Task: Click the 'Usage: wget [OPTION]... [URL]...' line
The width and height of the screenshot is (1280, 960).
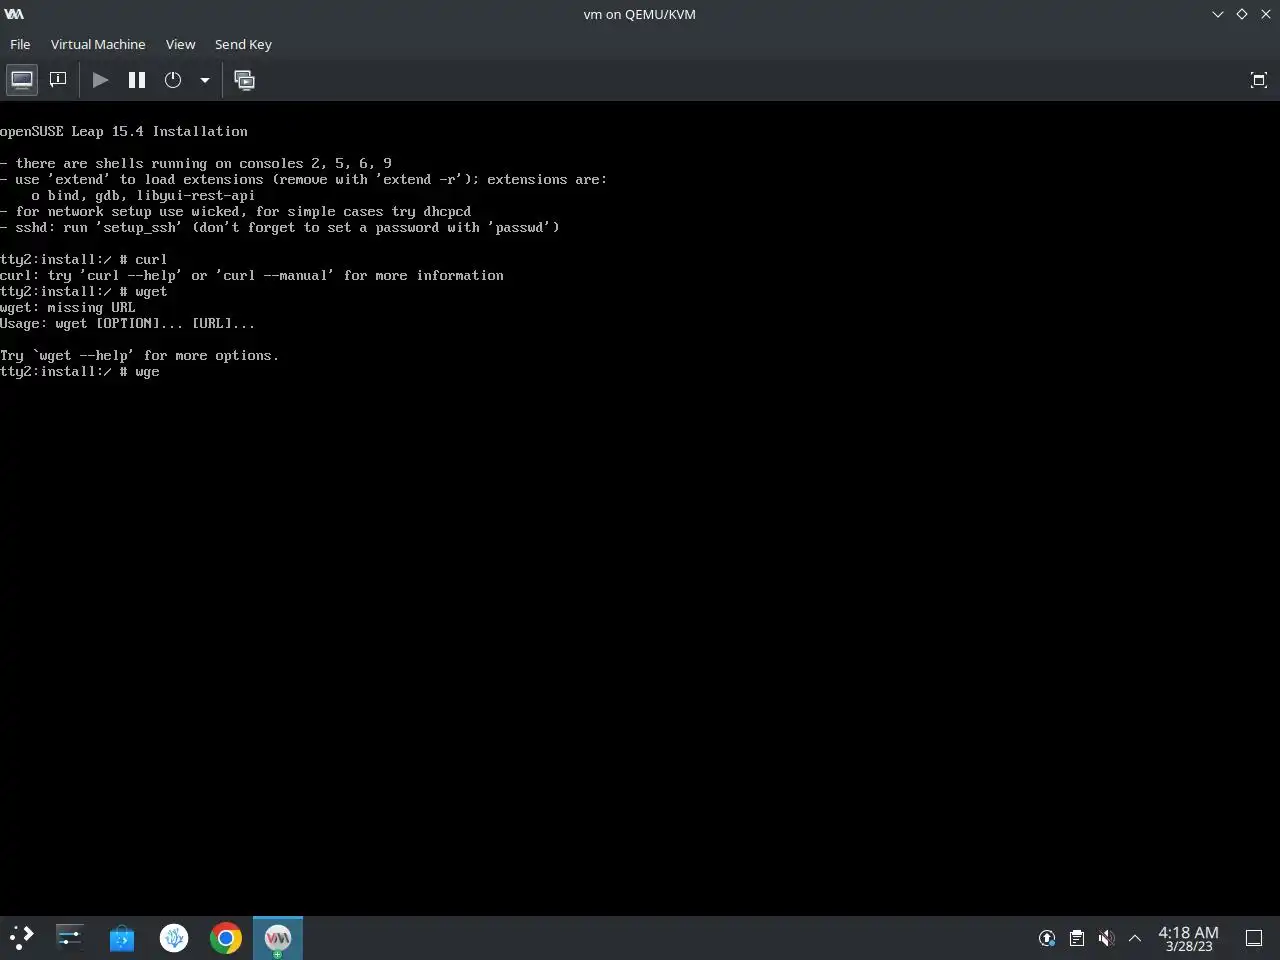Action: 128,323
